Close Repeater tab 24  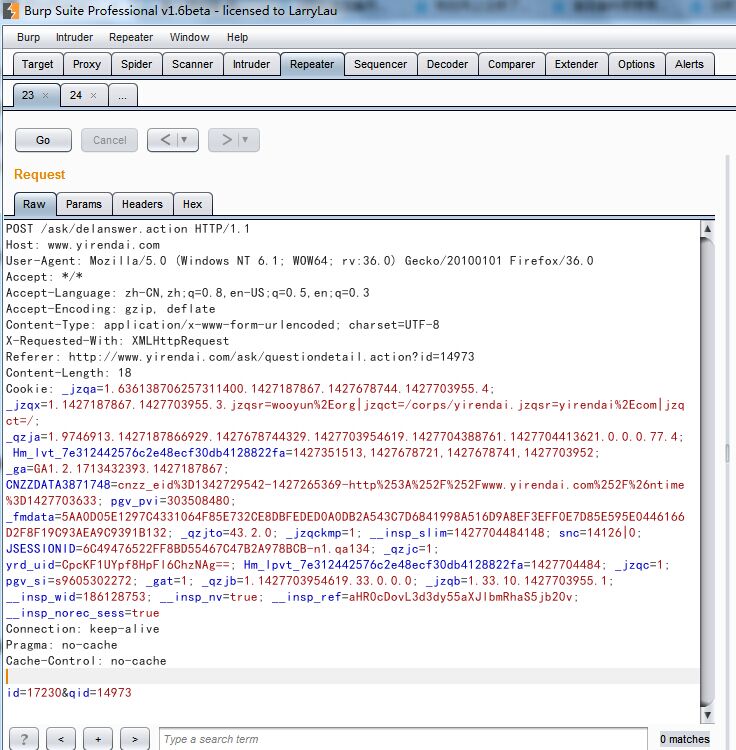(x=93, y=96)
